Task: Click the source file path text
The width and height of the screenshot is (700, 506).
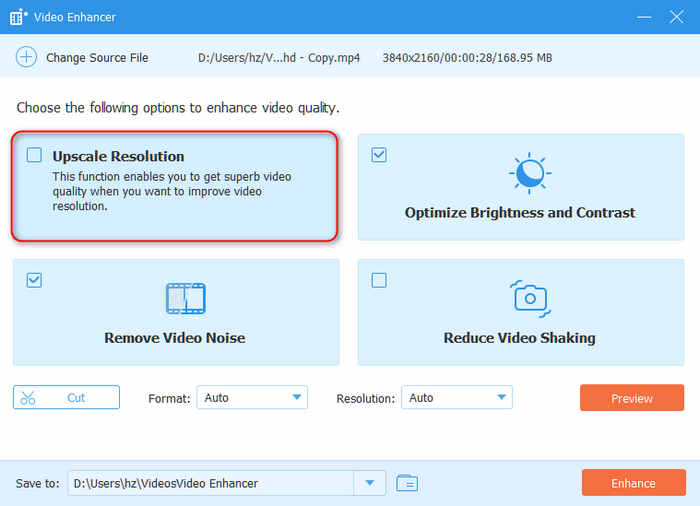Action: pos(279,58)
